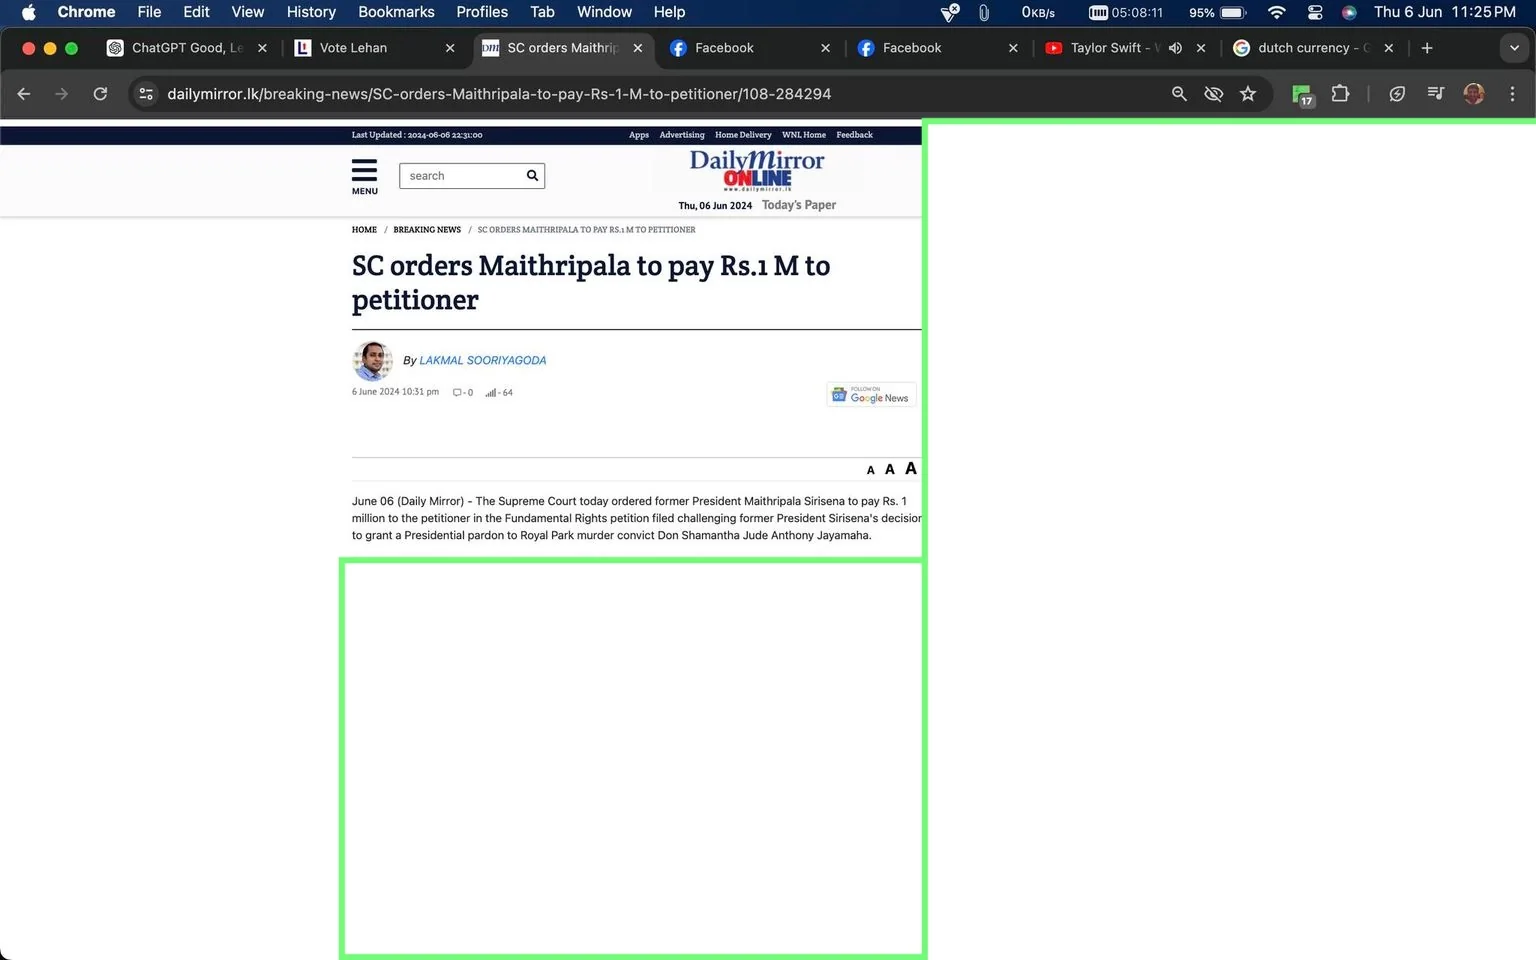Reload the page with refresh icon
The width and height of the screenshot is (1536, 960).
(x=100, y=94)
